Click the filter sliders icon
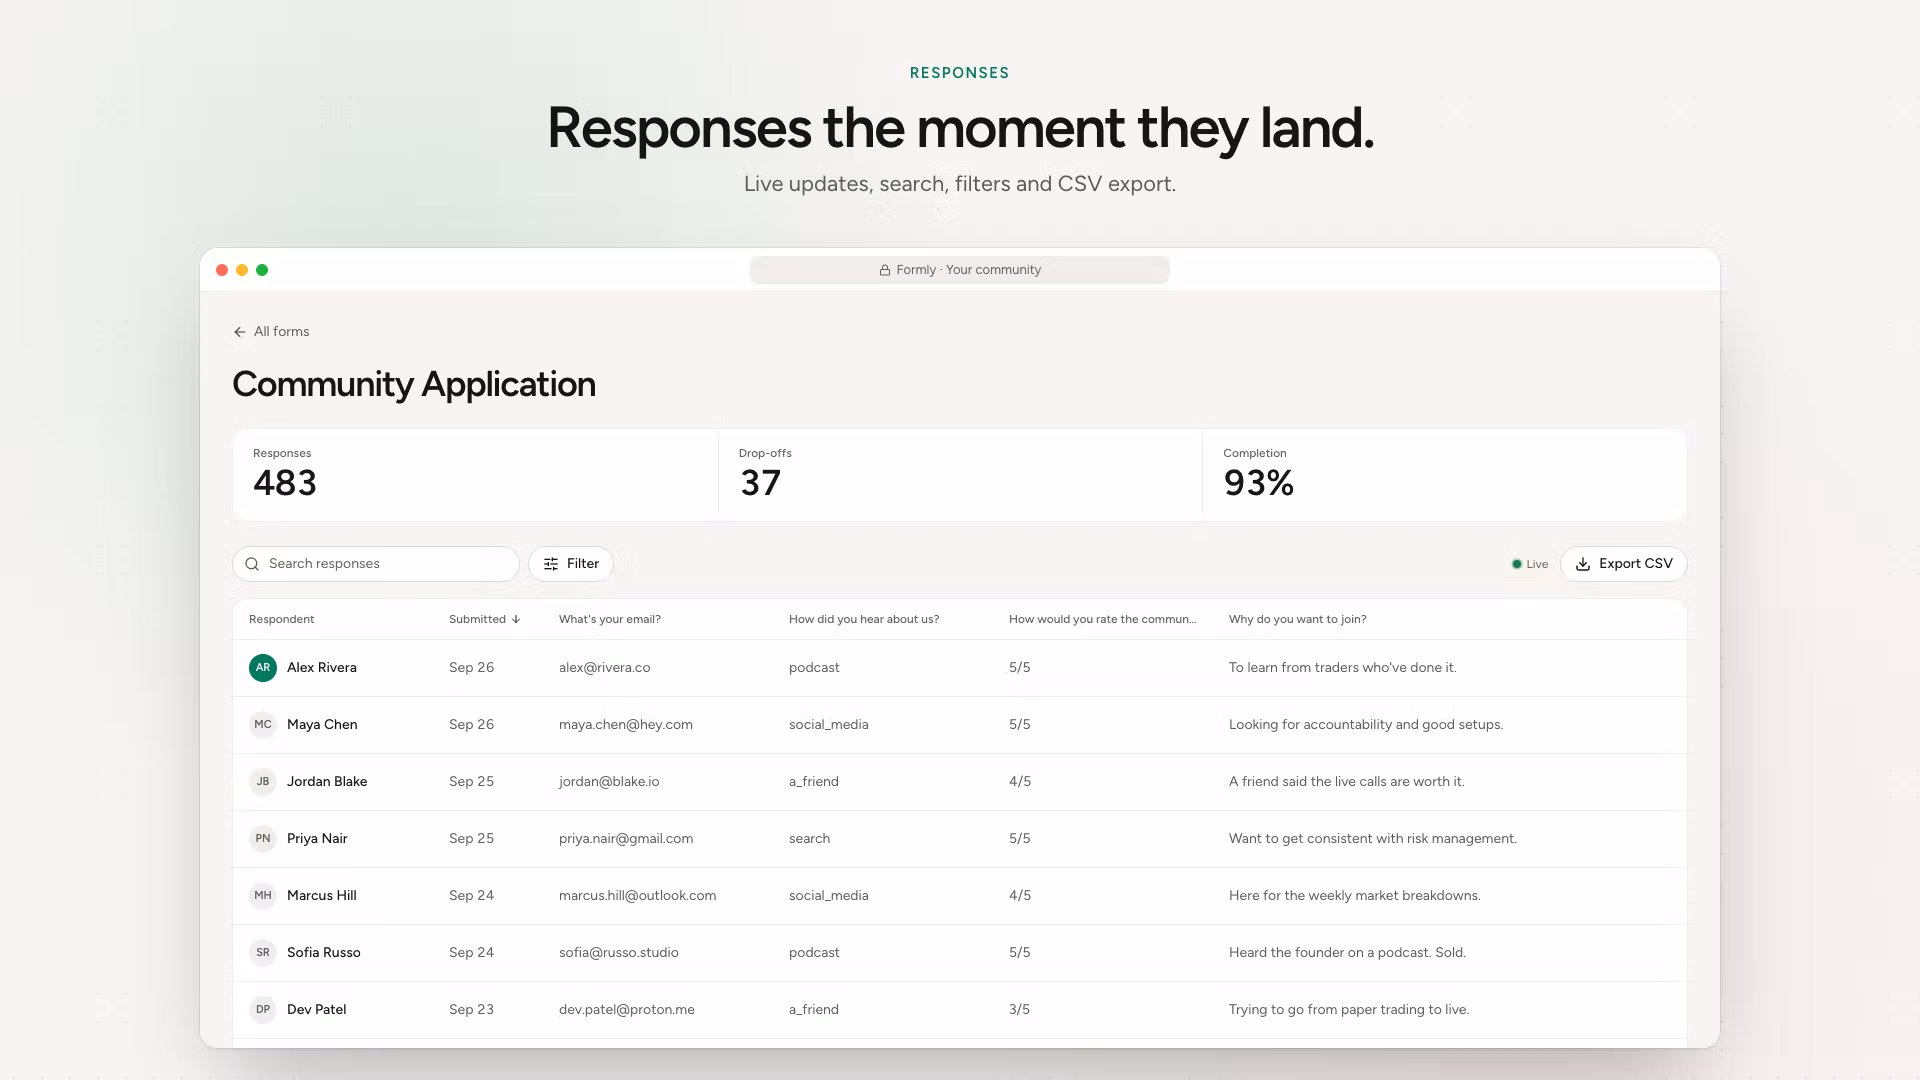 [551, 564]
